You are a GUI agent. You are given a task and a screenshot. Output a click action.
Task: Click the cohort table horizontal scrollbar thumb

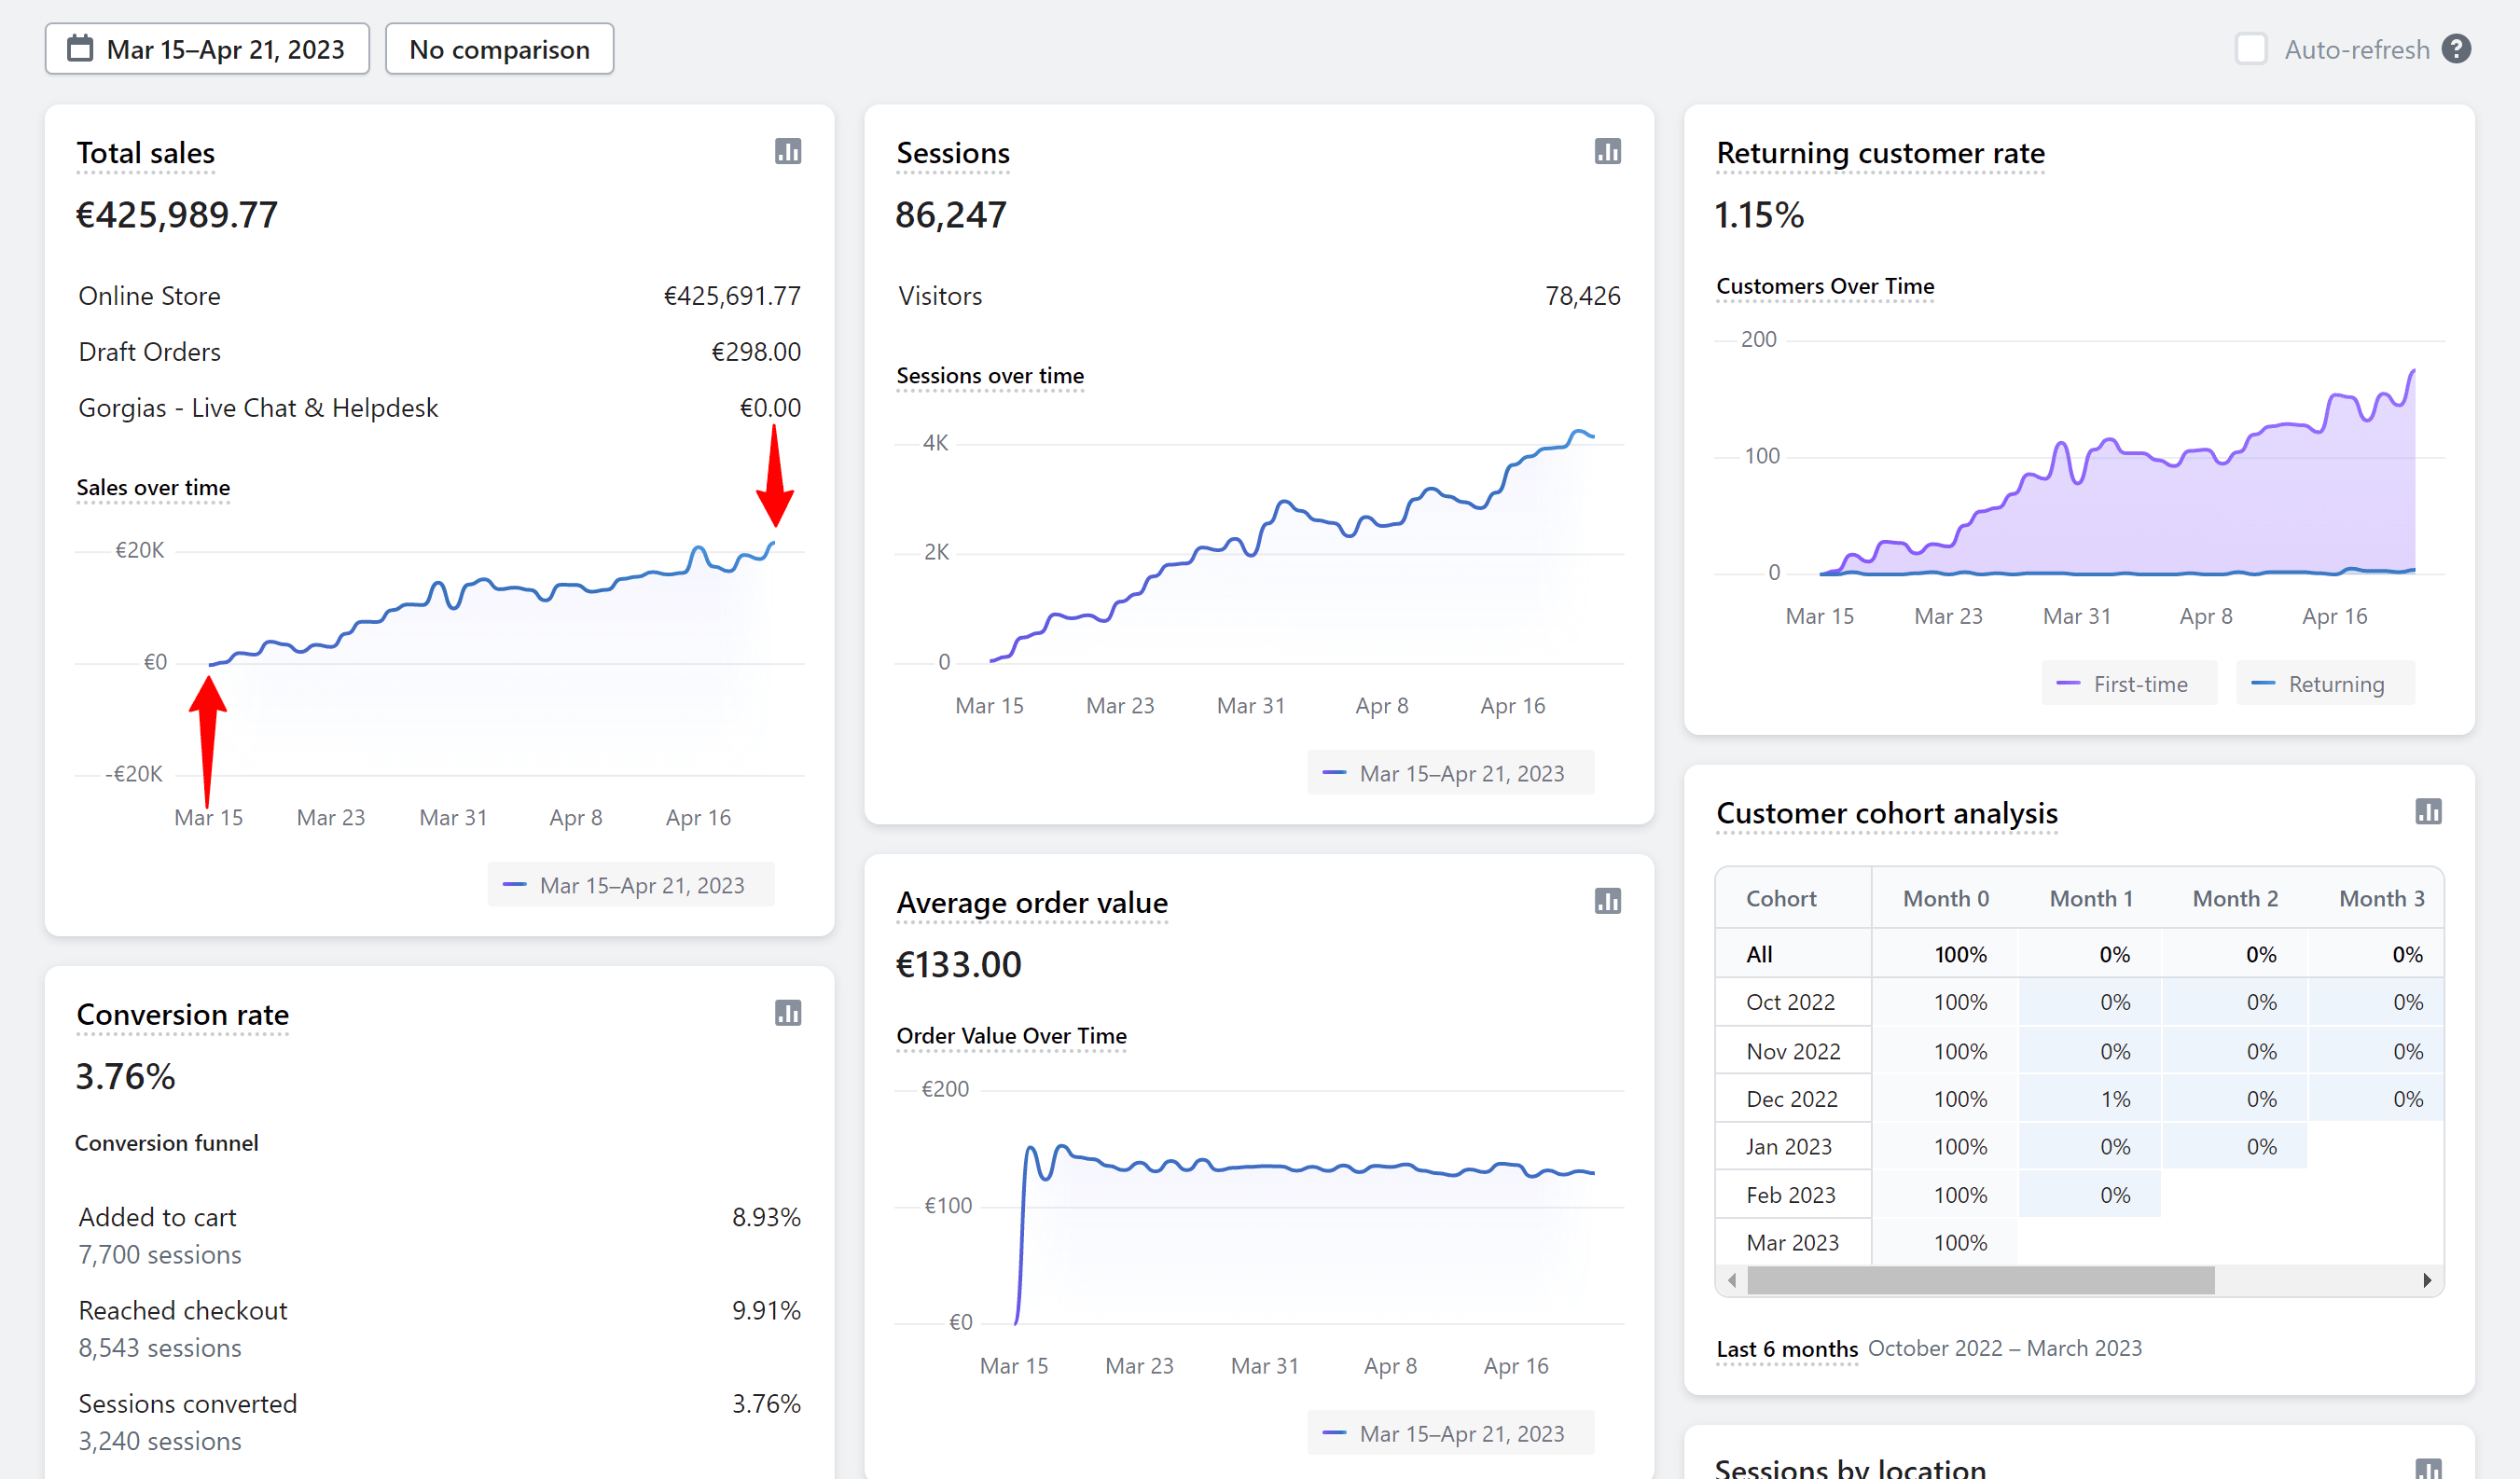point(1980,1280)
